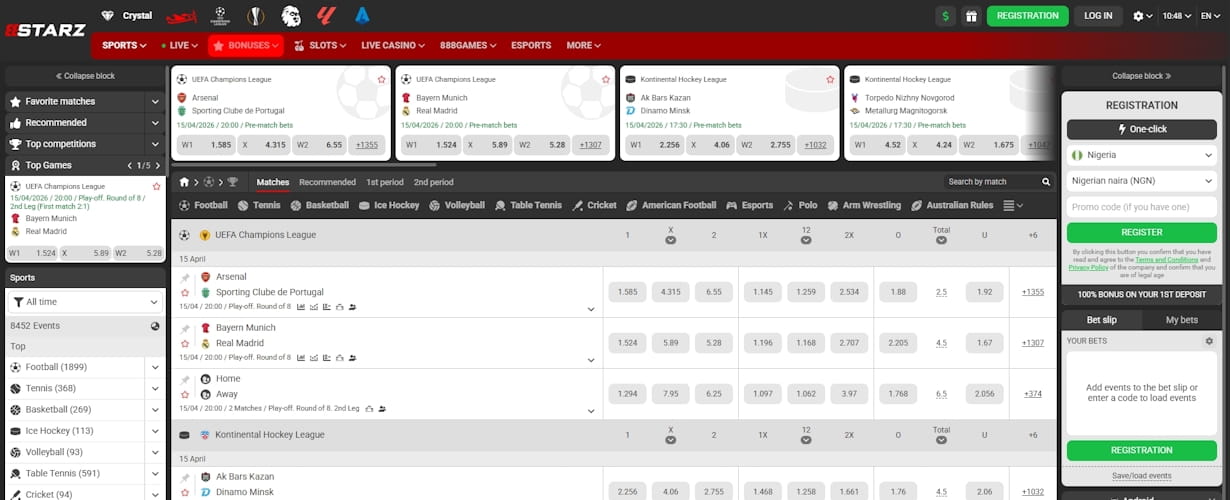
Task: Click the trophy breadcrumb icon
Action: [x=232, y=182]
